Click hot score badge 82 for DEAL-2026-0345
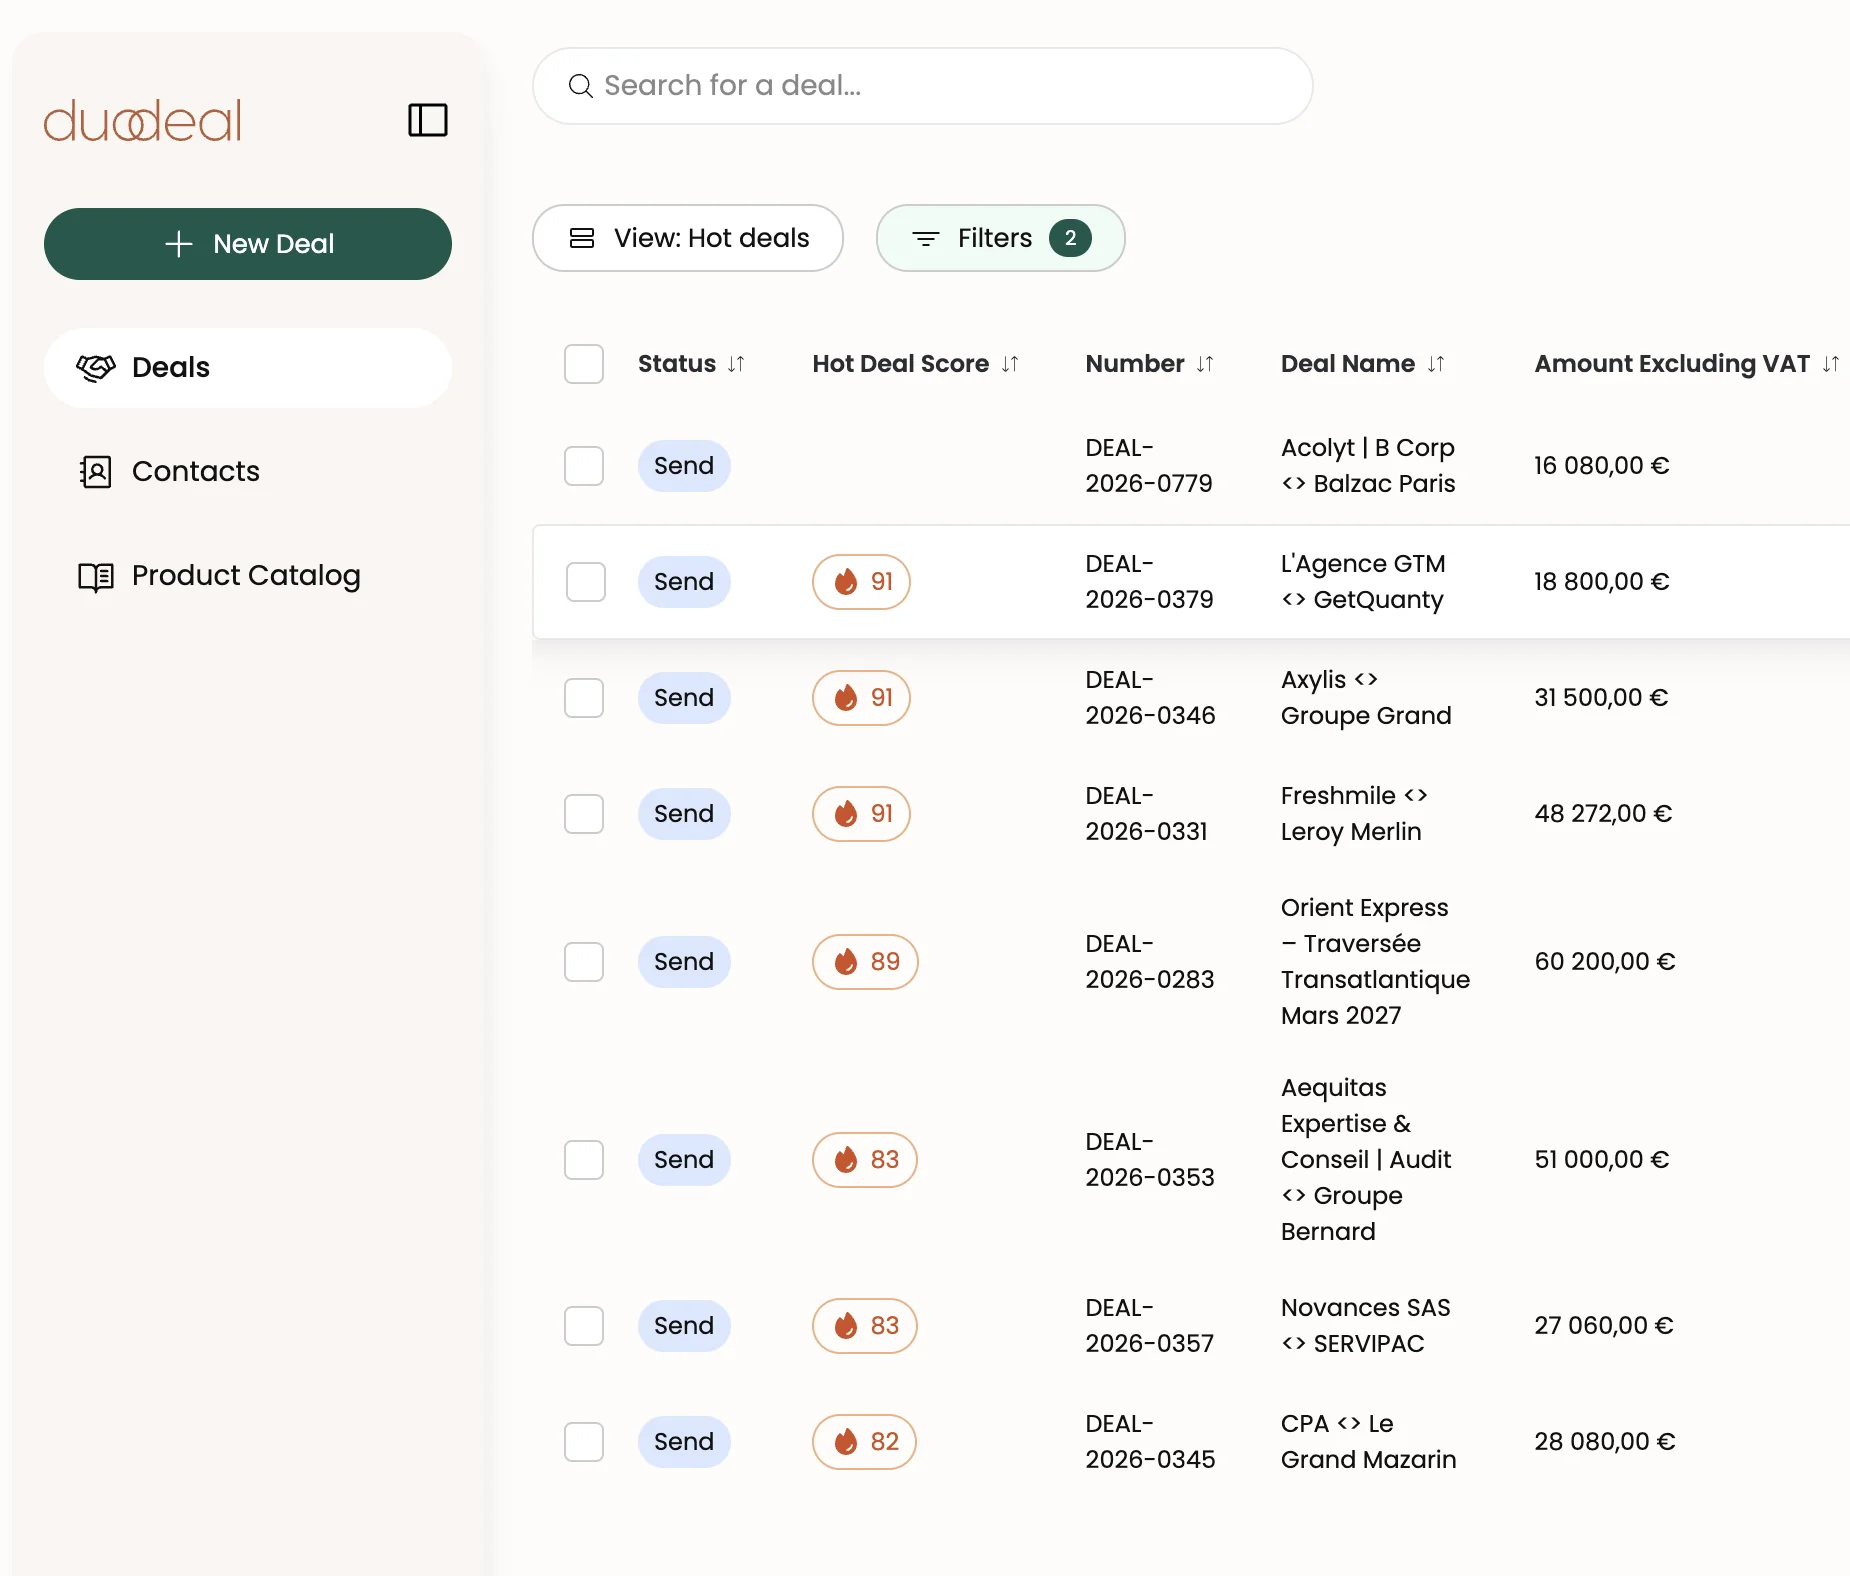 click(864, 1442)
